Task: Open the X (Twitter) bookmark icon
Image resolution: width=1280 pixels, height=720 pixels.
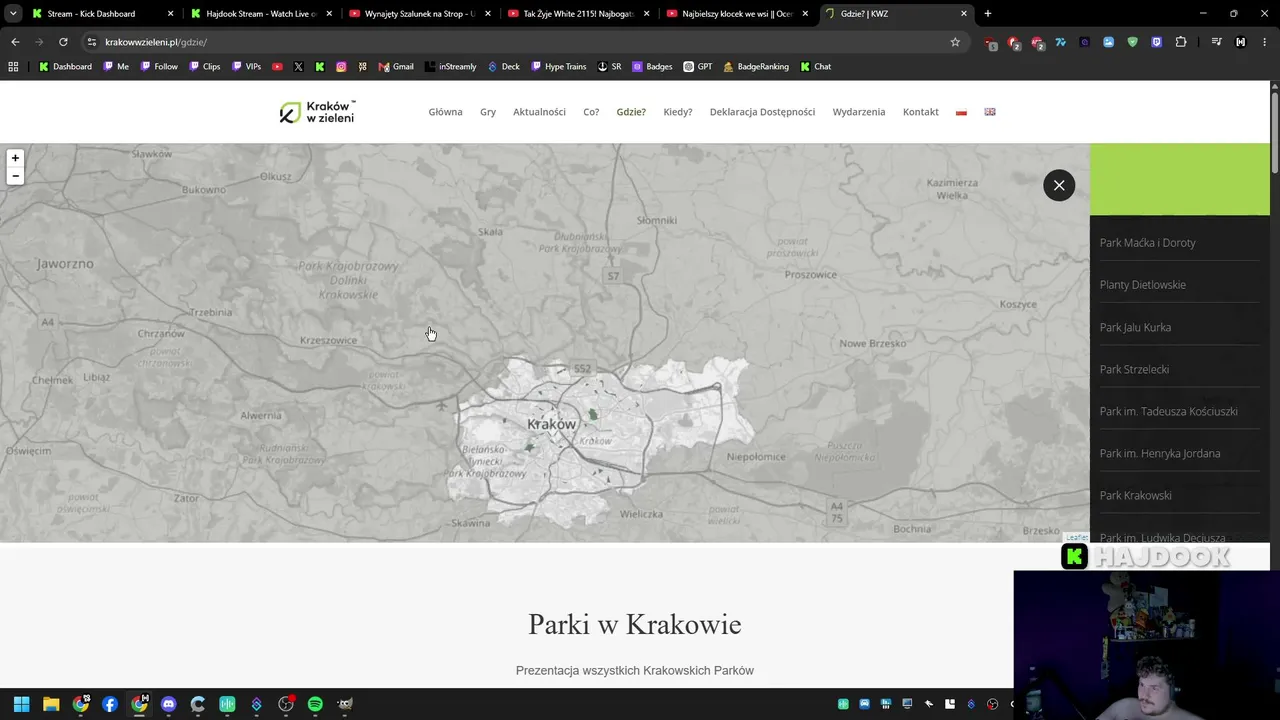Action: tap(298, 67)
